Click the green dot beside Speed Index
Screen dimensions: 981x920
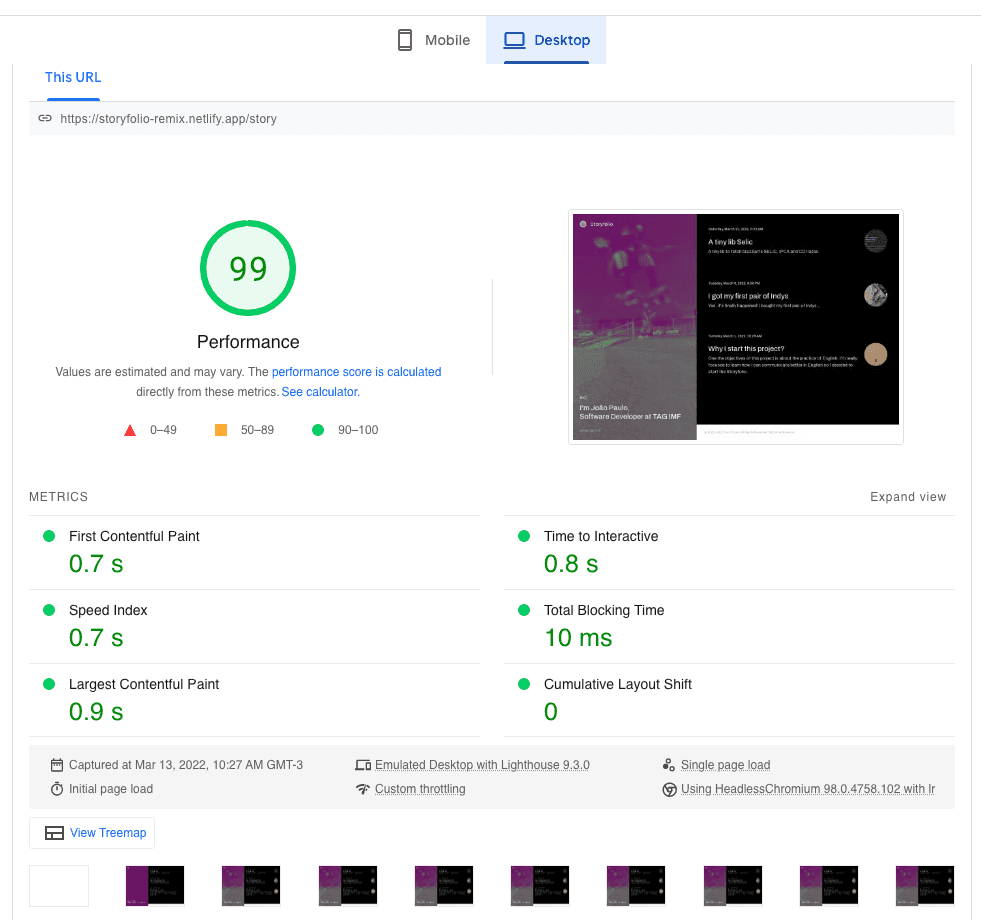point(49,610)
